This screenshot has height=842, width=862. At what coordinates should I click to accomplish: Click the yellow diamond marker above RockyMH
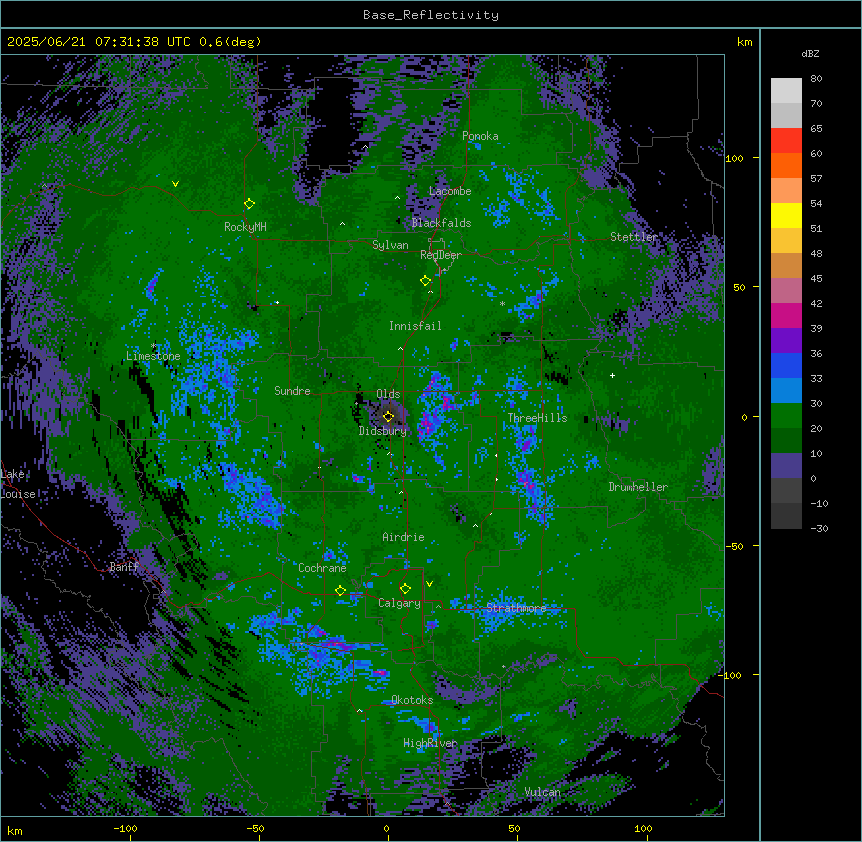coord(250,204)
